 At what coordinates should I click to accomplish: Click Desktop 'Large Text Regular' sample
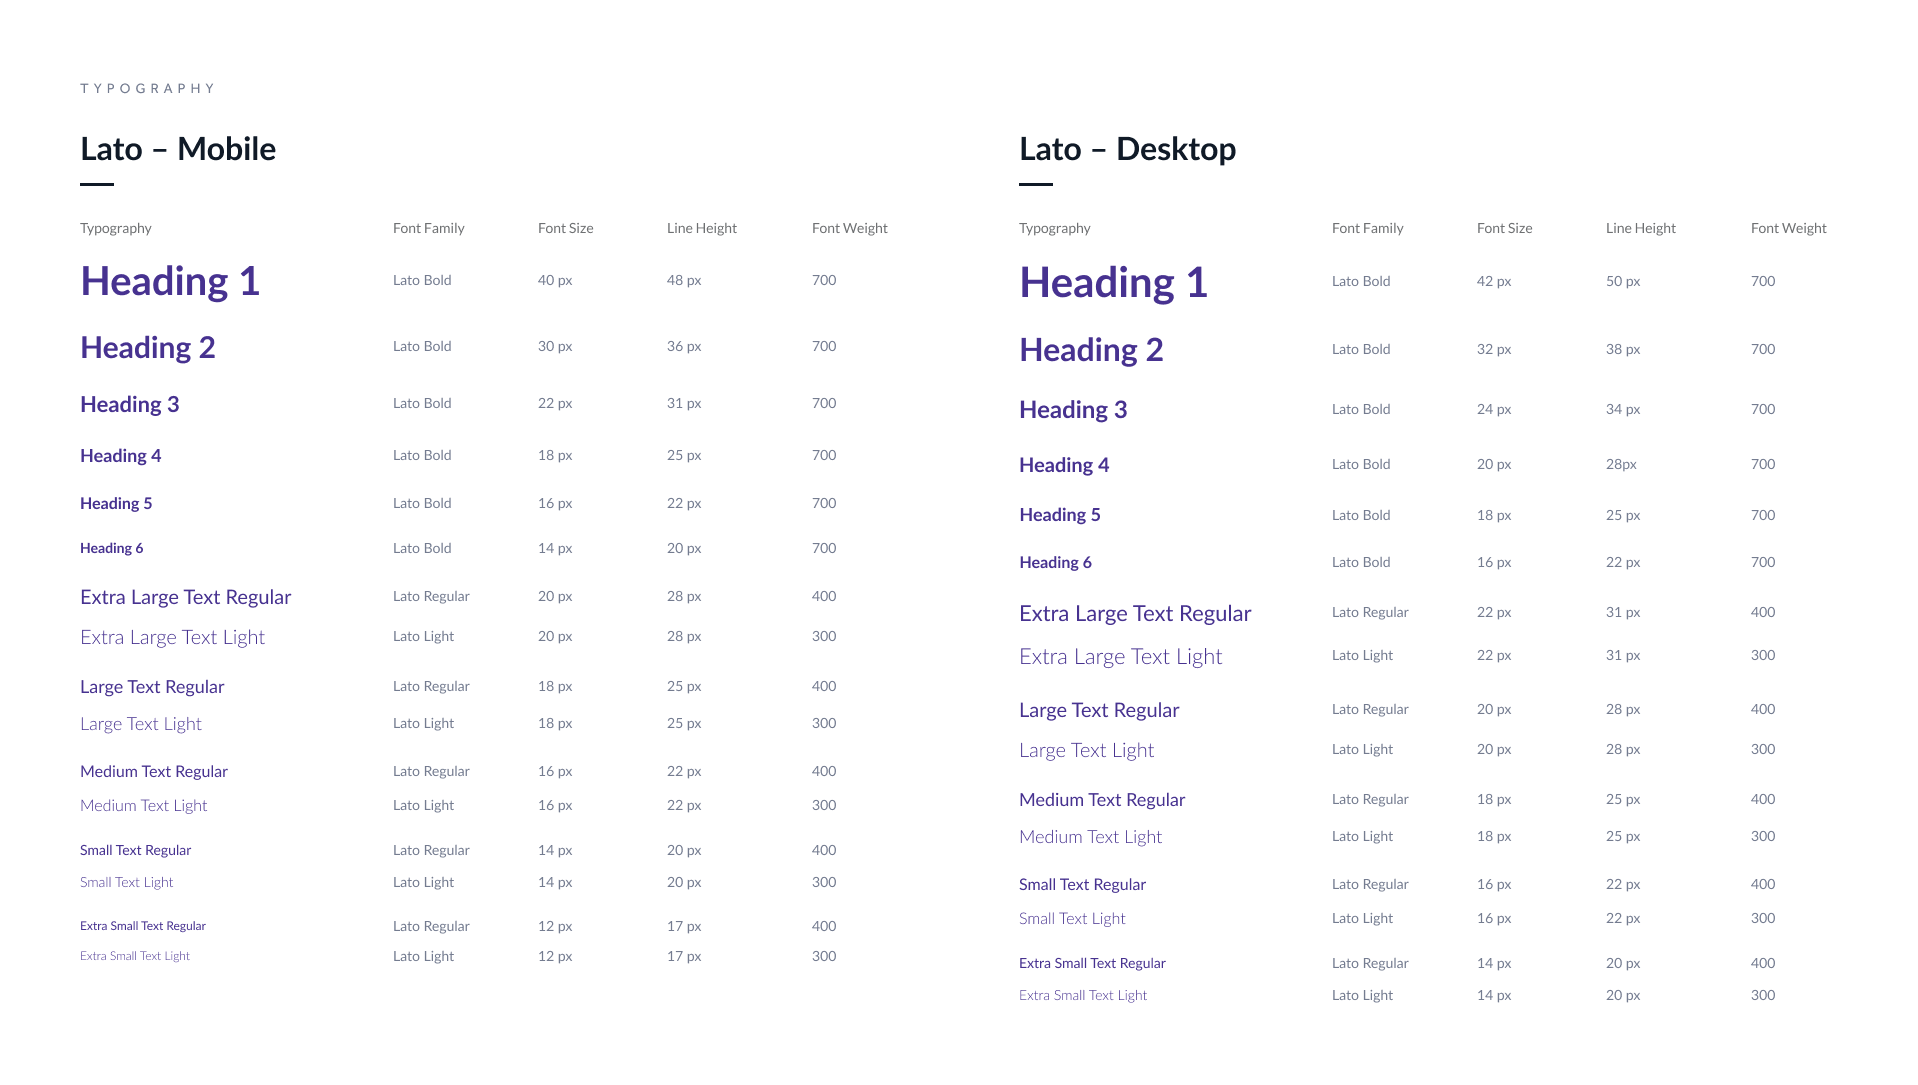[1099, 711]
